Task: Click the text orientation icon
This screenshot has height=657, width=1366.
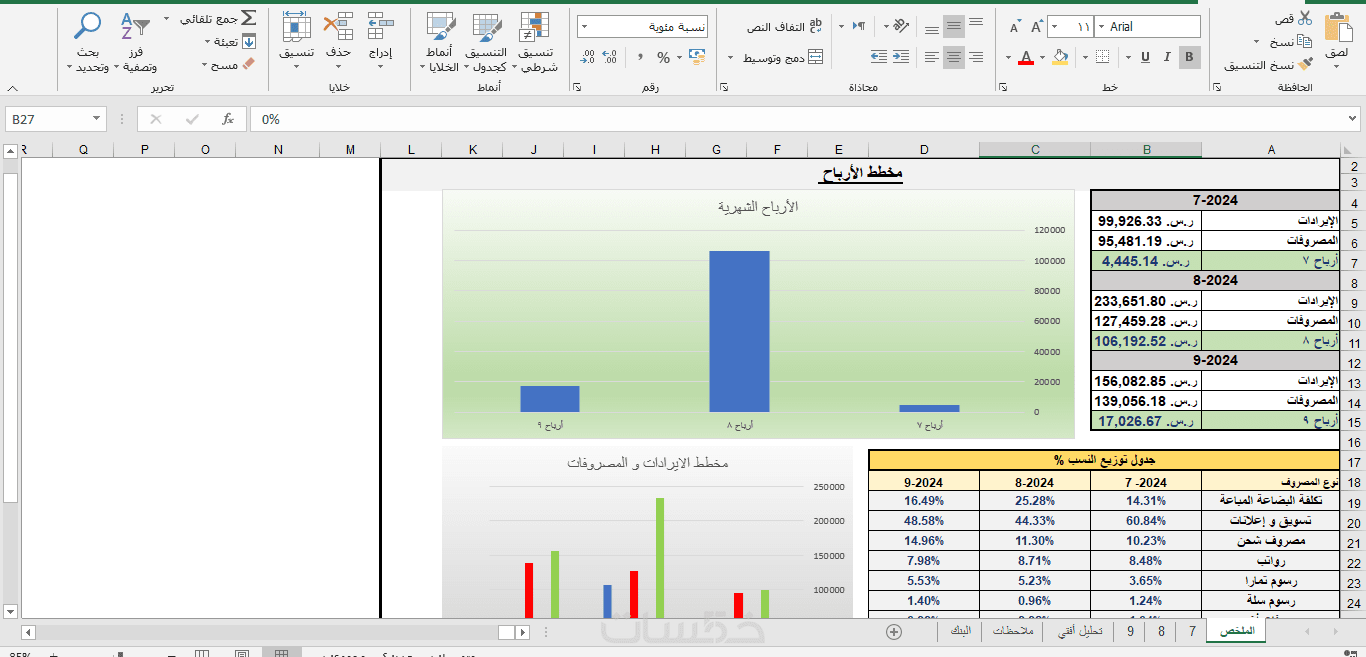Action: click(x=899, y=27)
